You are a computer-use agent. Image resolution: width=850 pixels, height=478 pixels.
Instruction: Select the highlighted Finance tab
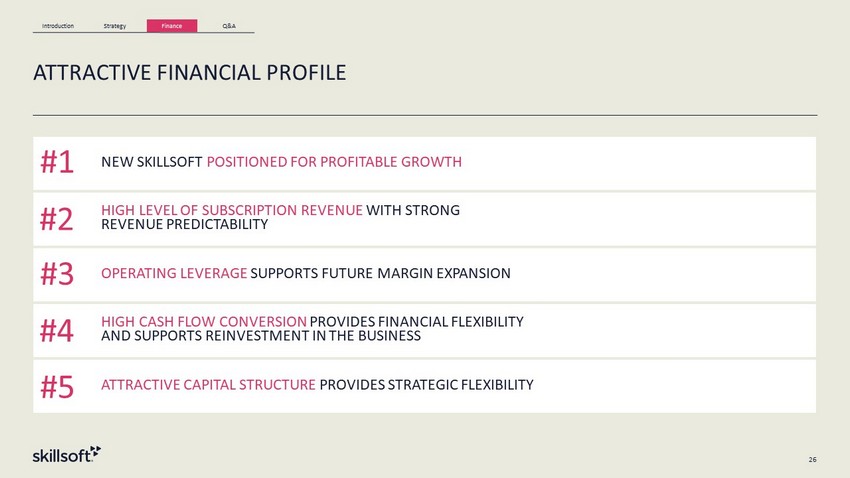[x=172, y=25]
